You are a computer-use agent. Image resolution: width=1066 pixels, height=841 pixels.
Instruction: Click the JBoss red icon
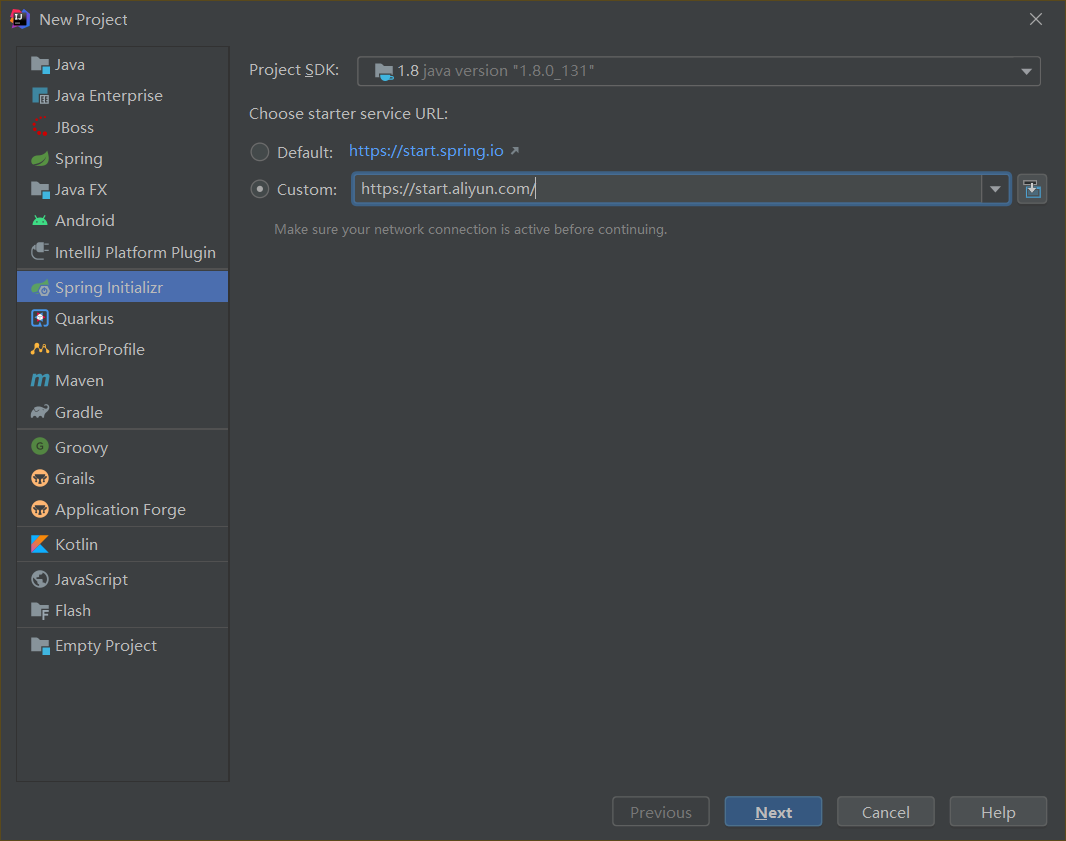(x=40, y=127)
